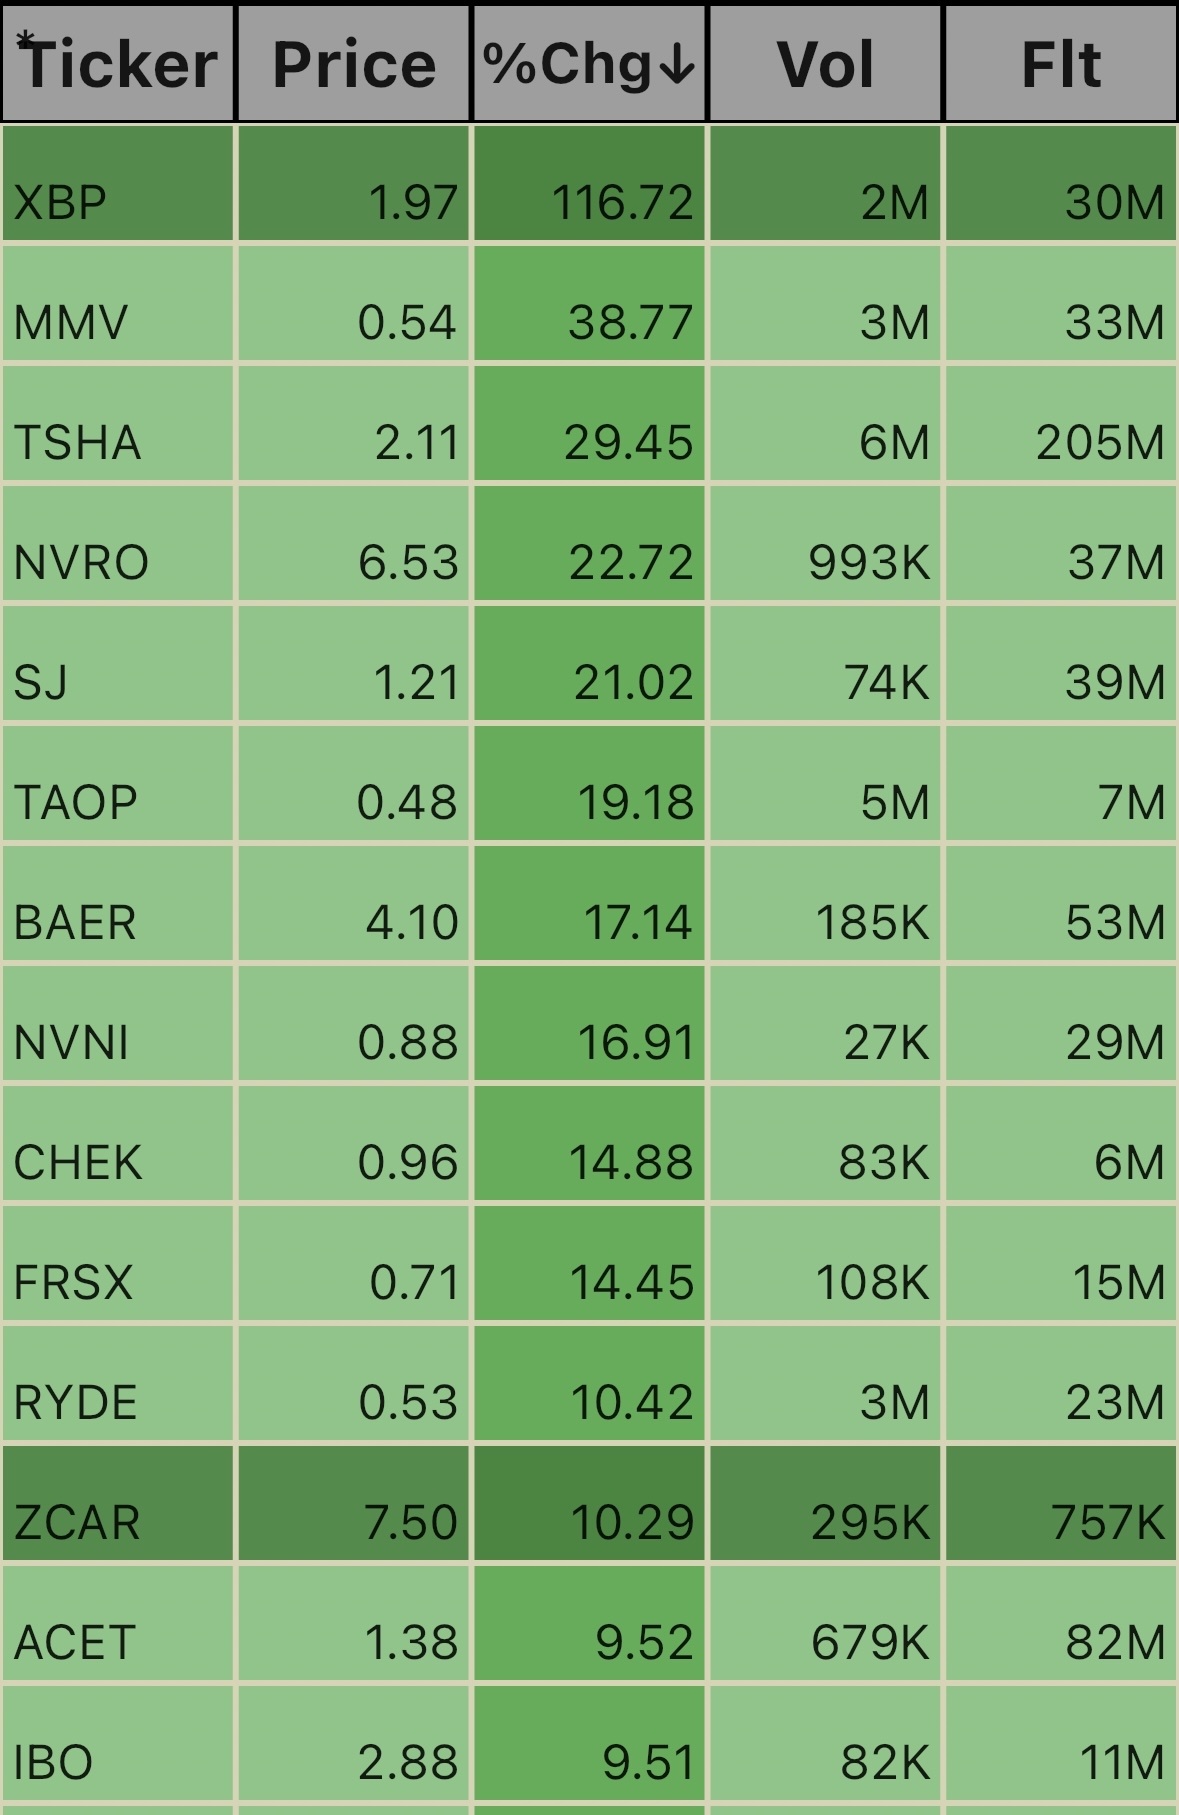Open the TSHA ticker

point(77,443)
